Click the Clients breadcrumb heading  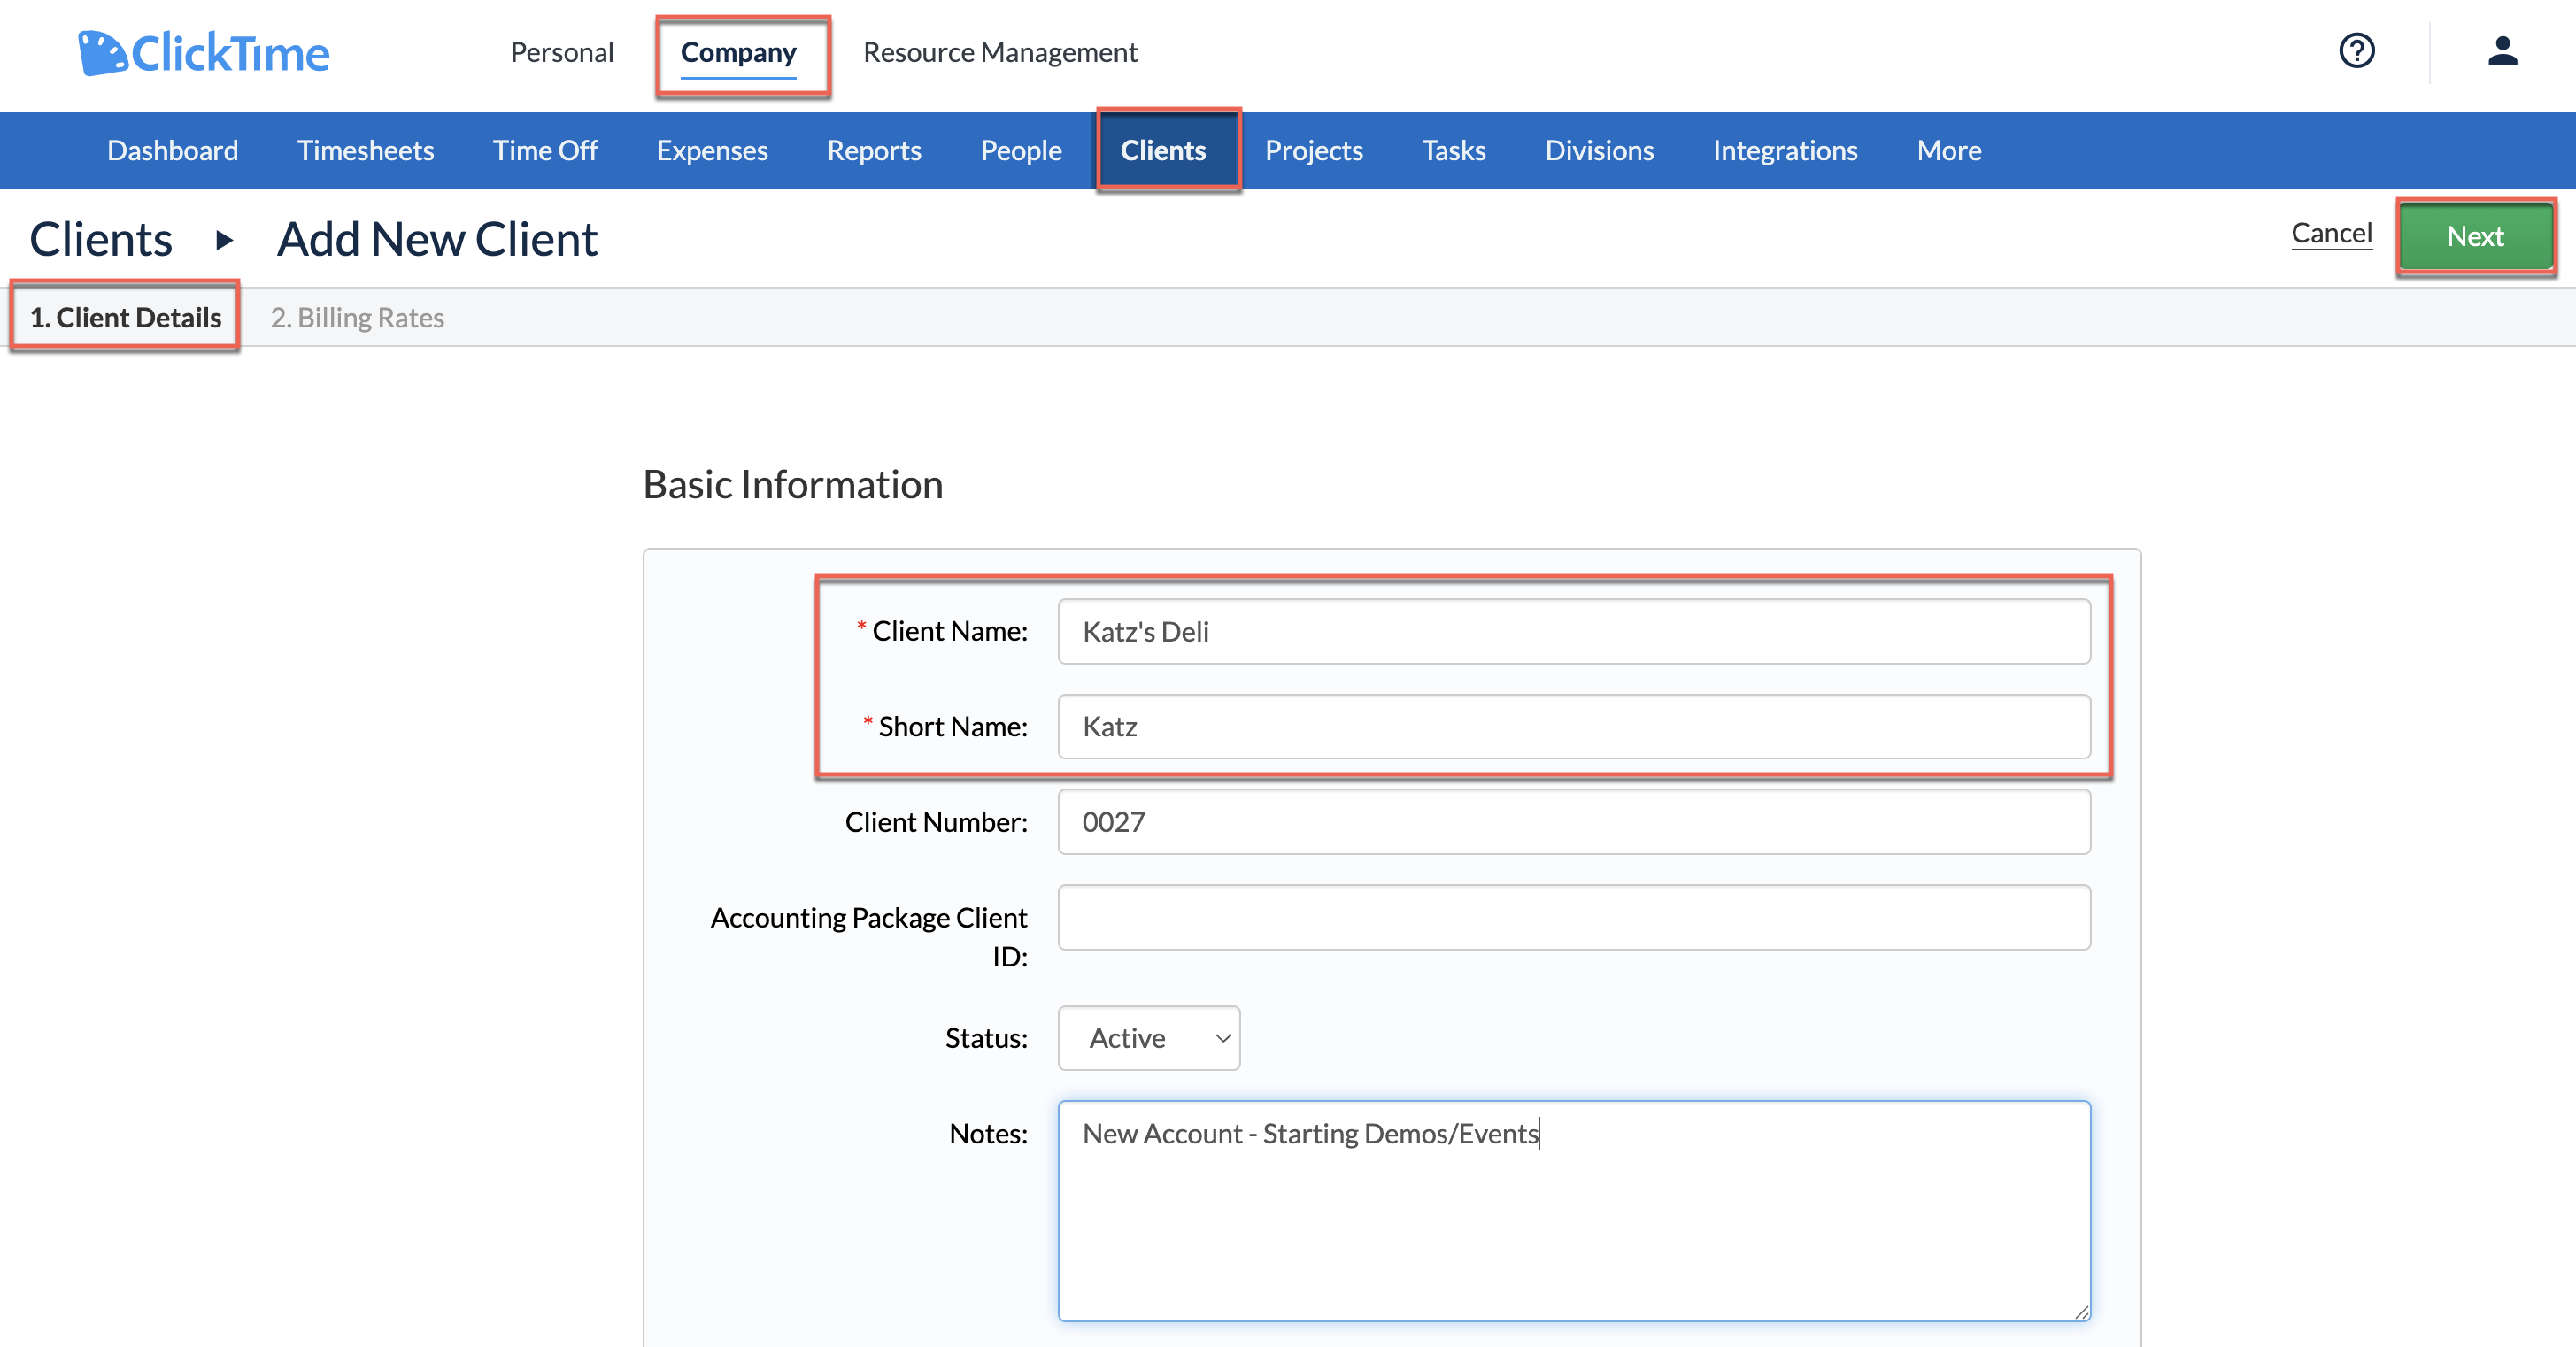tap(101, 240)
